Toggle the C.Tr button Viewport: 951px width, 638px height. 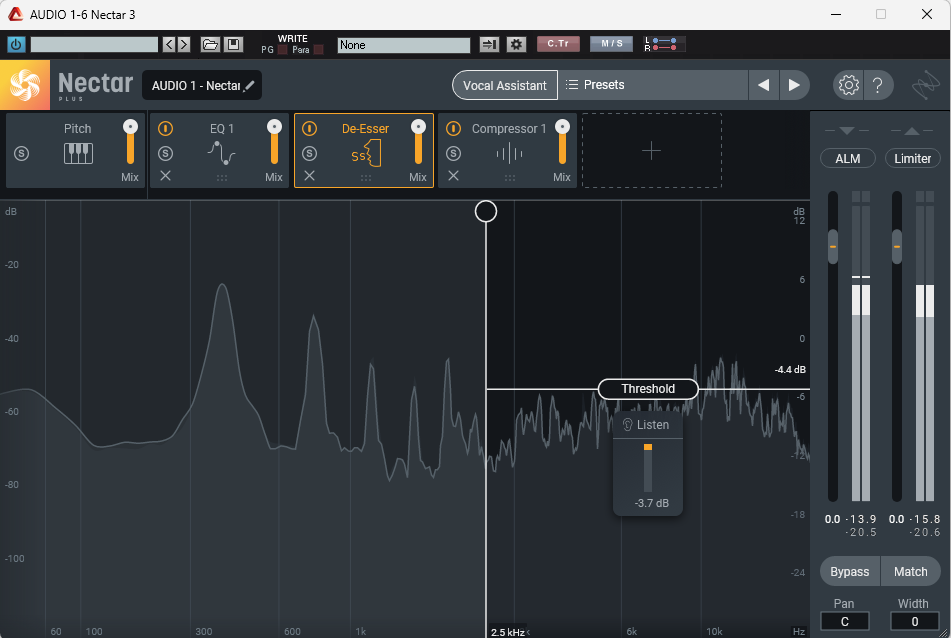coord(558,44)
